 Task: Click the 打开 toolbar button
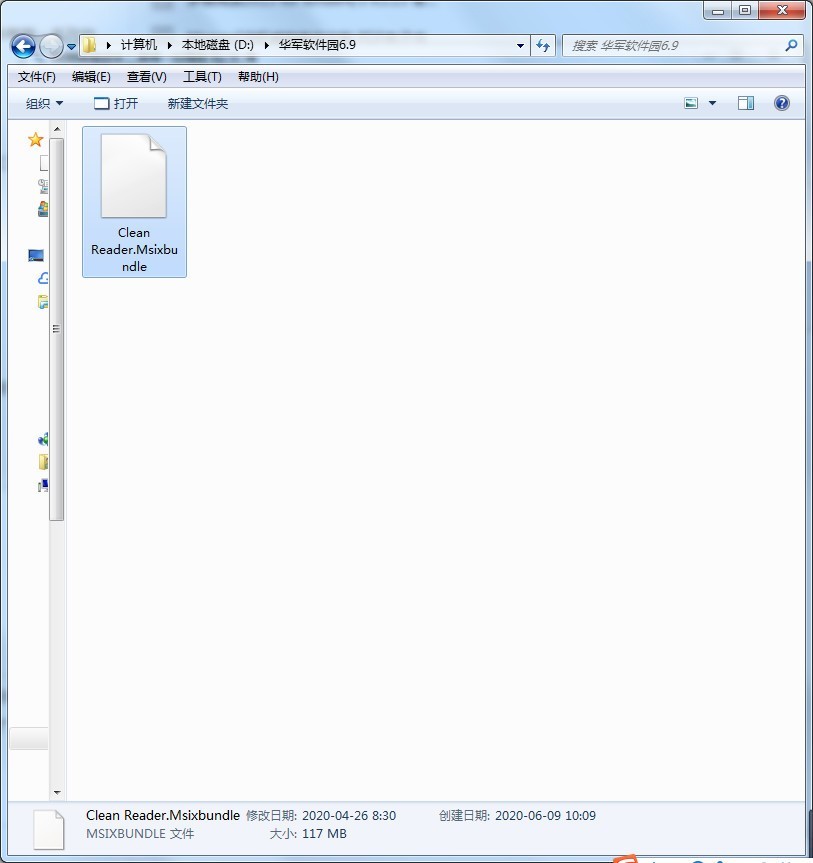tap(116, 103)
